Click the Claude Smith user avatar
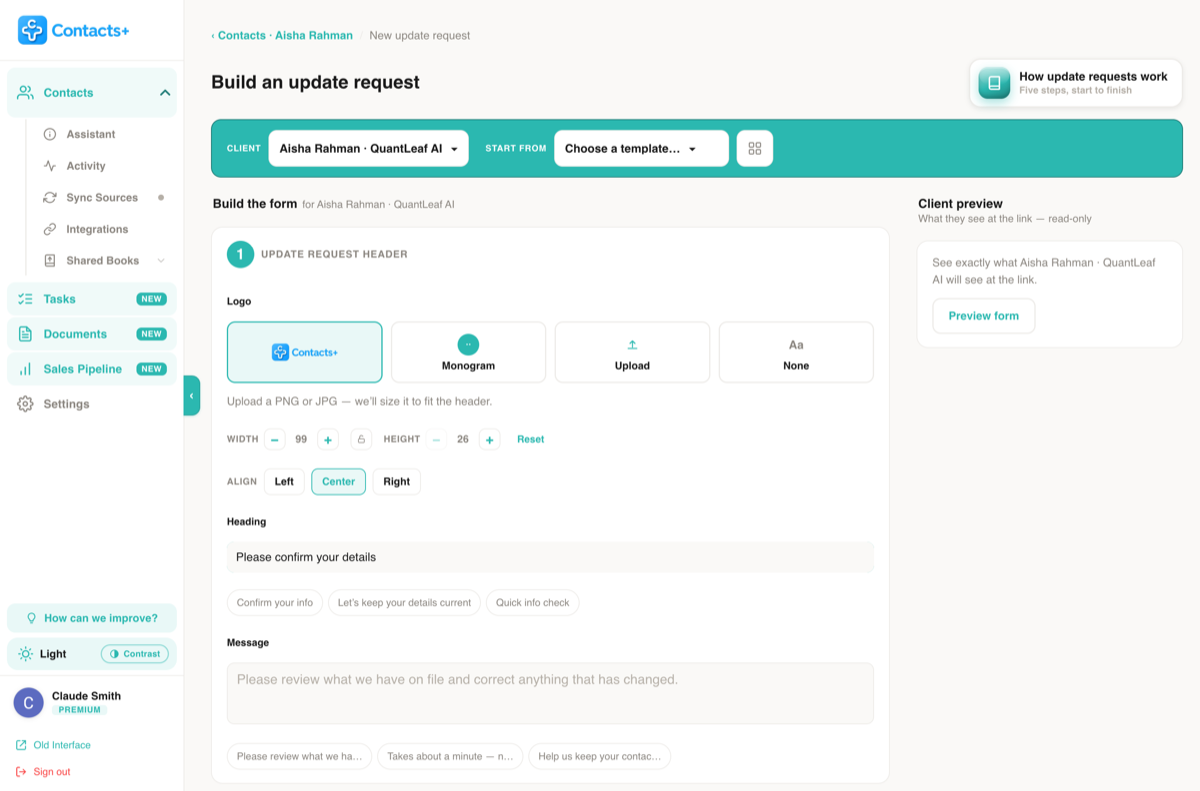This screenshot has height=791, width=1200. coord(28,703)
